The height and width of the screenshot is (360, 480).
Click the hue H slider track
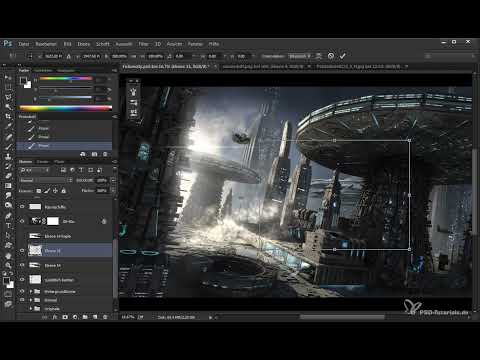point(66,79)
